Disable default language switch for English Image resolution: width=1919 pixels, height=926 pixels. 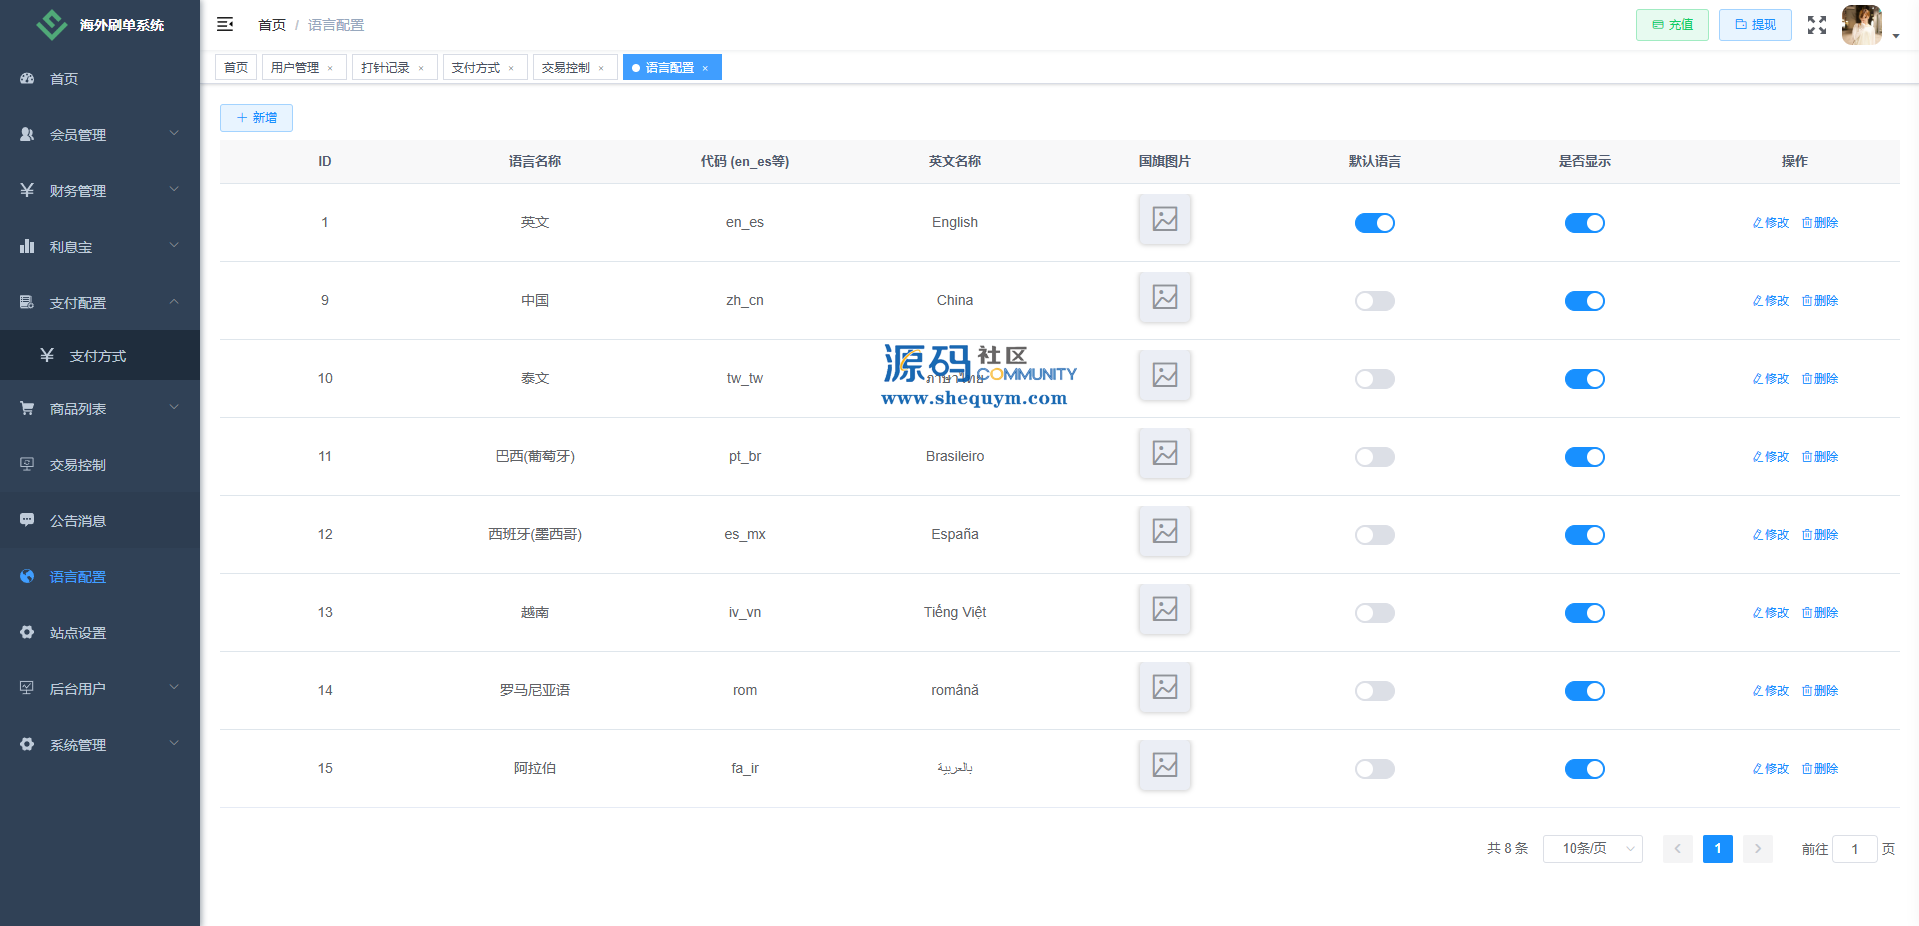click(1374, 223)
